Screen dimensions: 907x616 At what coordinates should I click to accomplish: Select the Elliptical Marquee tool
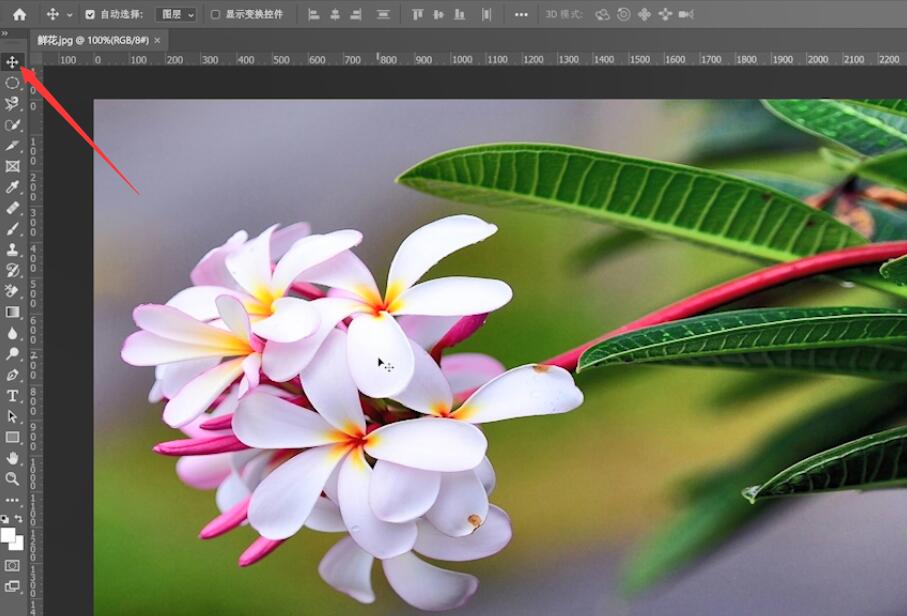[x=12, y=83]
